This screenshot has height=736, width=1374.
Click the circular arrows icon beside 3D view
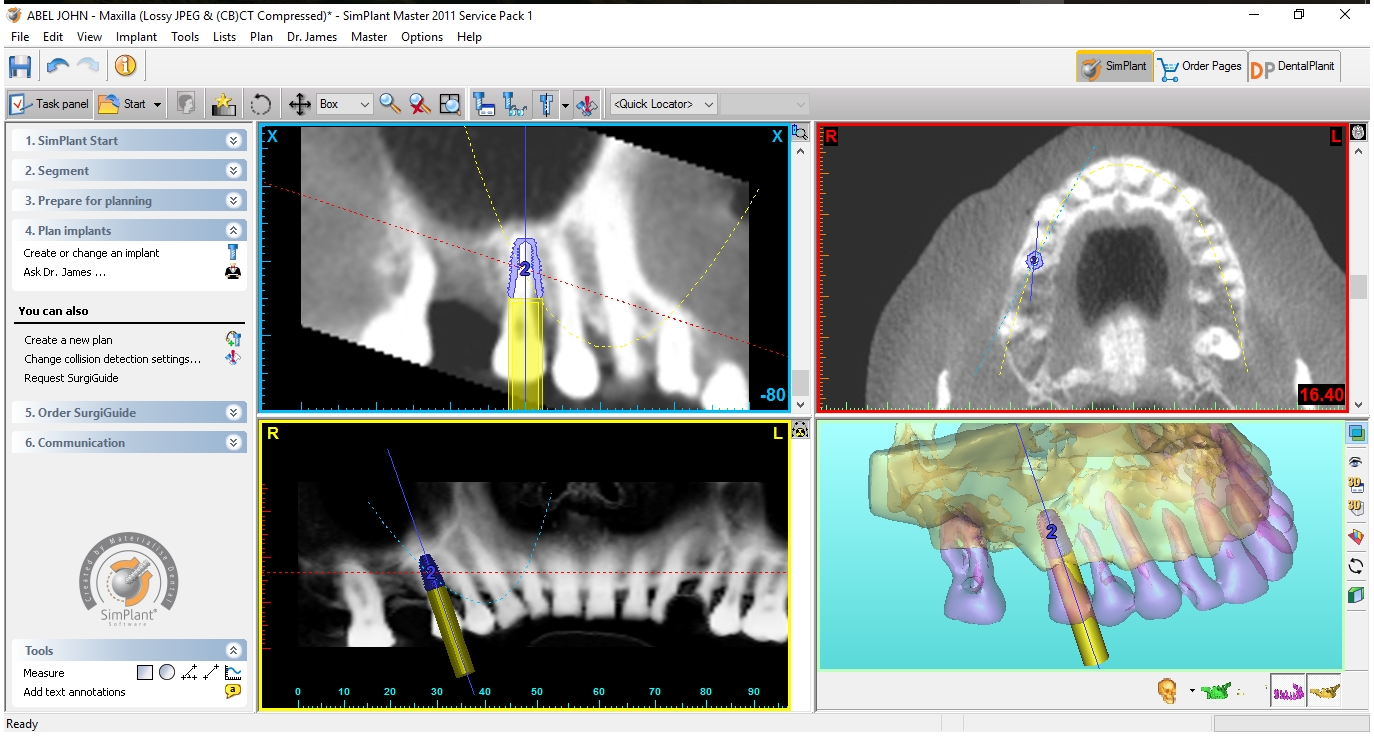[x=1356, y=566]
